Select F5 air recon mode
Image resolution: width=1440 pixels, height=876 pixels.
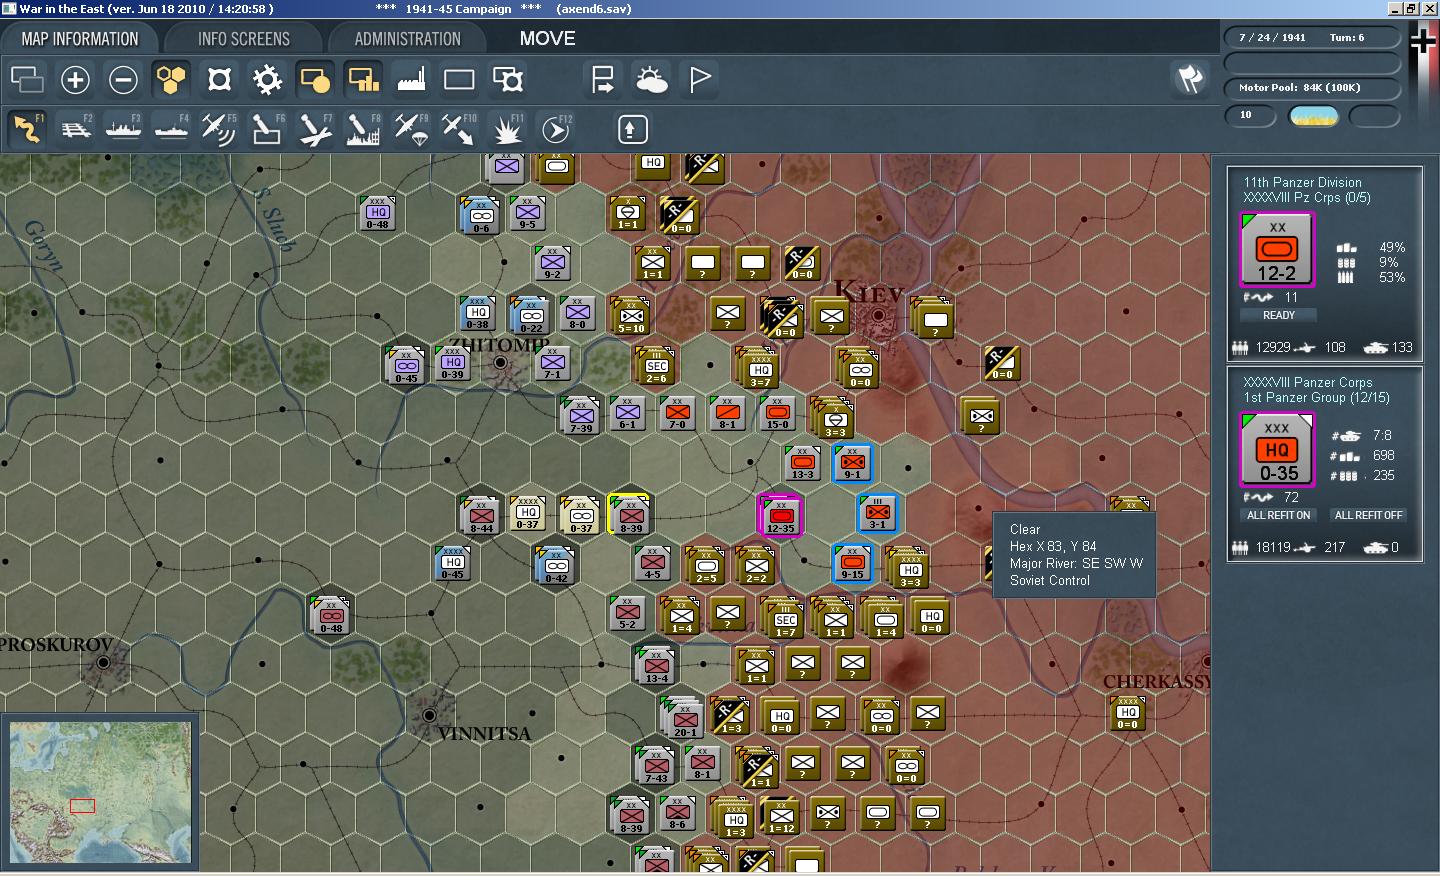tap(219, 129)
